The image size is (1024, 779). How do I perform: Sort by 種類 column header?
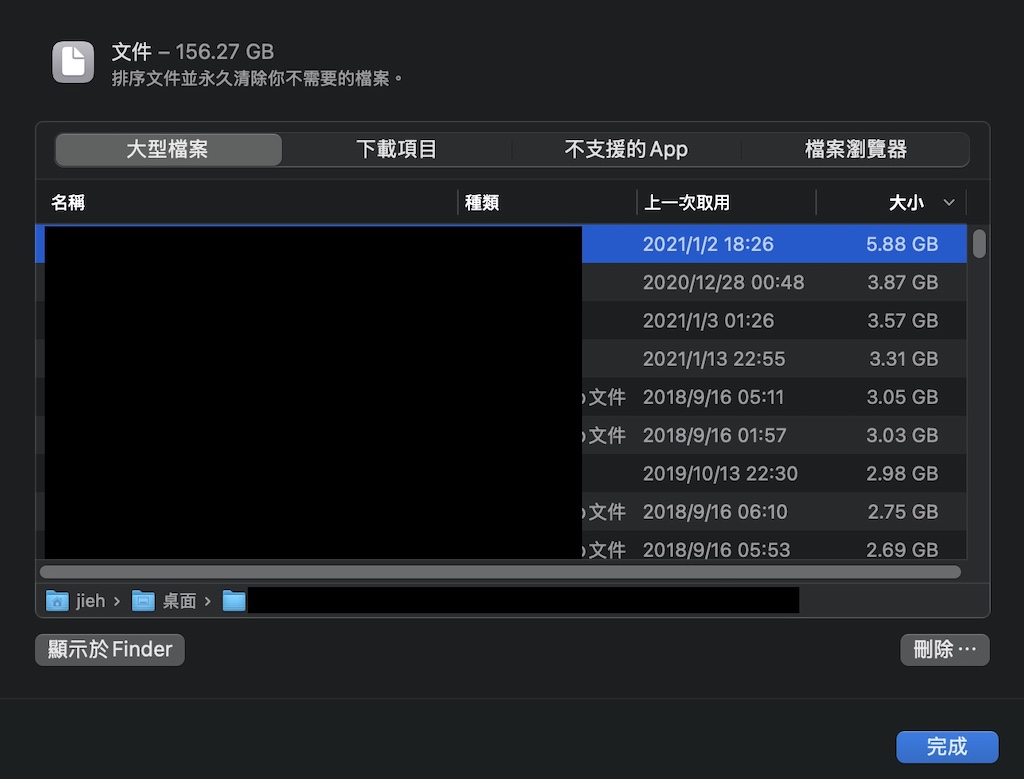[482, 203]
